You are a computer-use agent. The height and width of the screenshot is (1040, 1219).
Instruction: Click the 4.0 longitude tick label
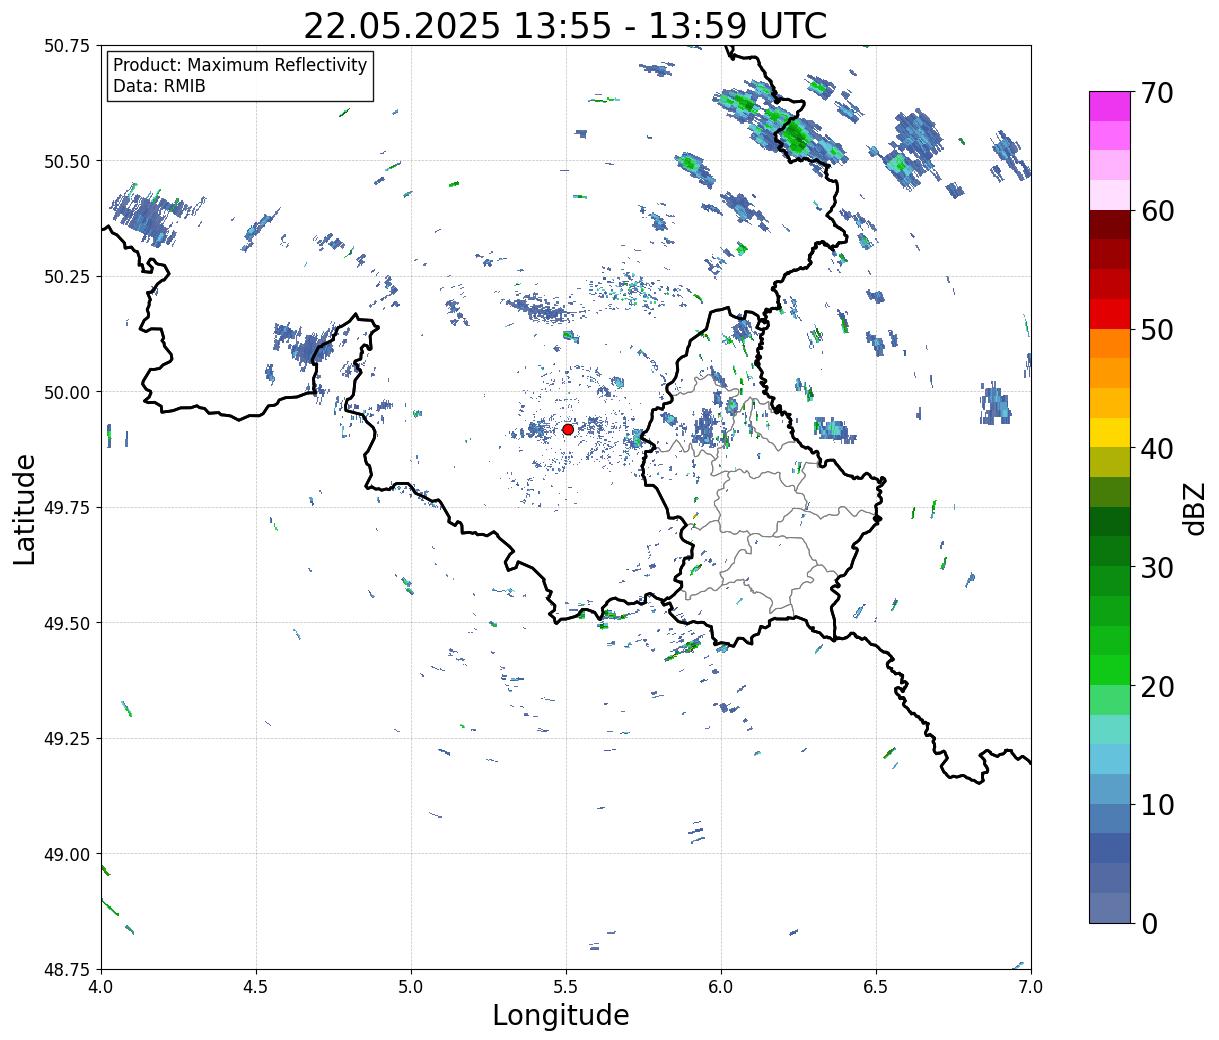(x=101, y=987)
